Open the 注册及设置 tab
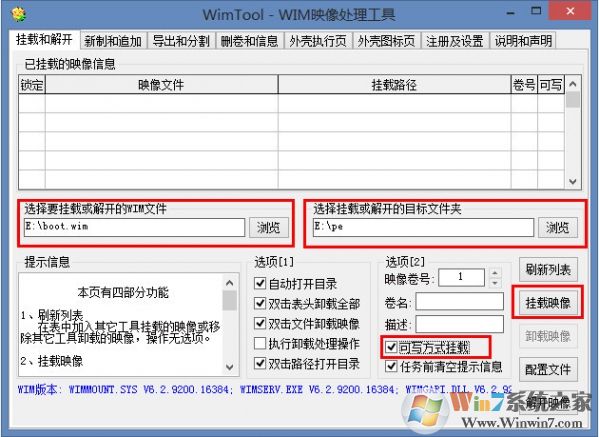 click(x=455, y=41)
